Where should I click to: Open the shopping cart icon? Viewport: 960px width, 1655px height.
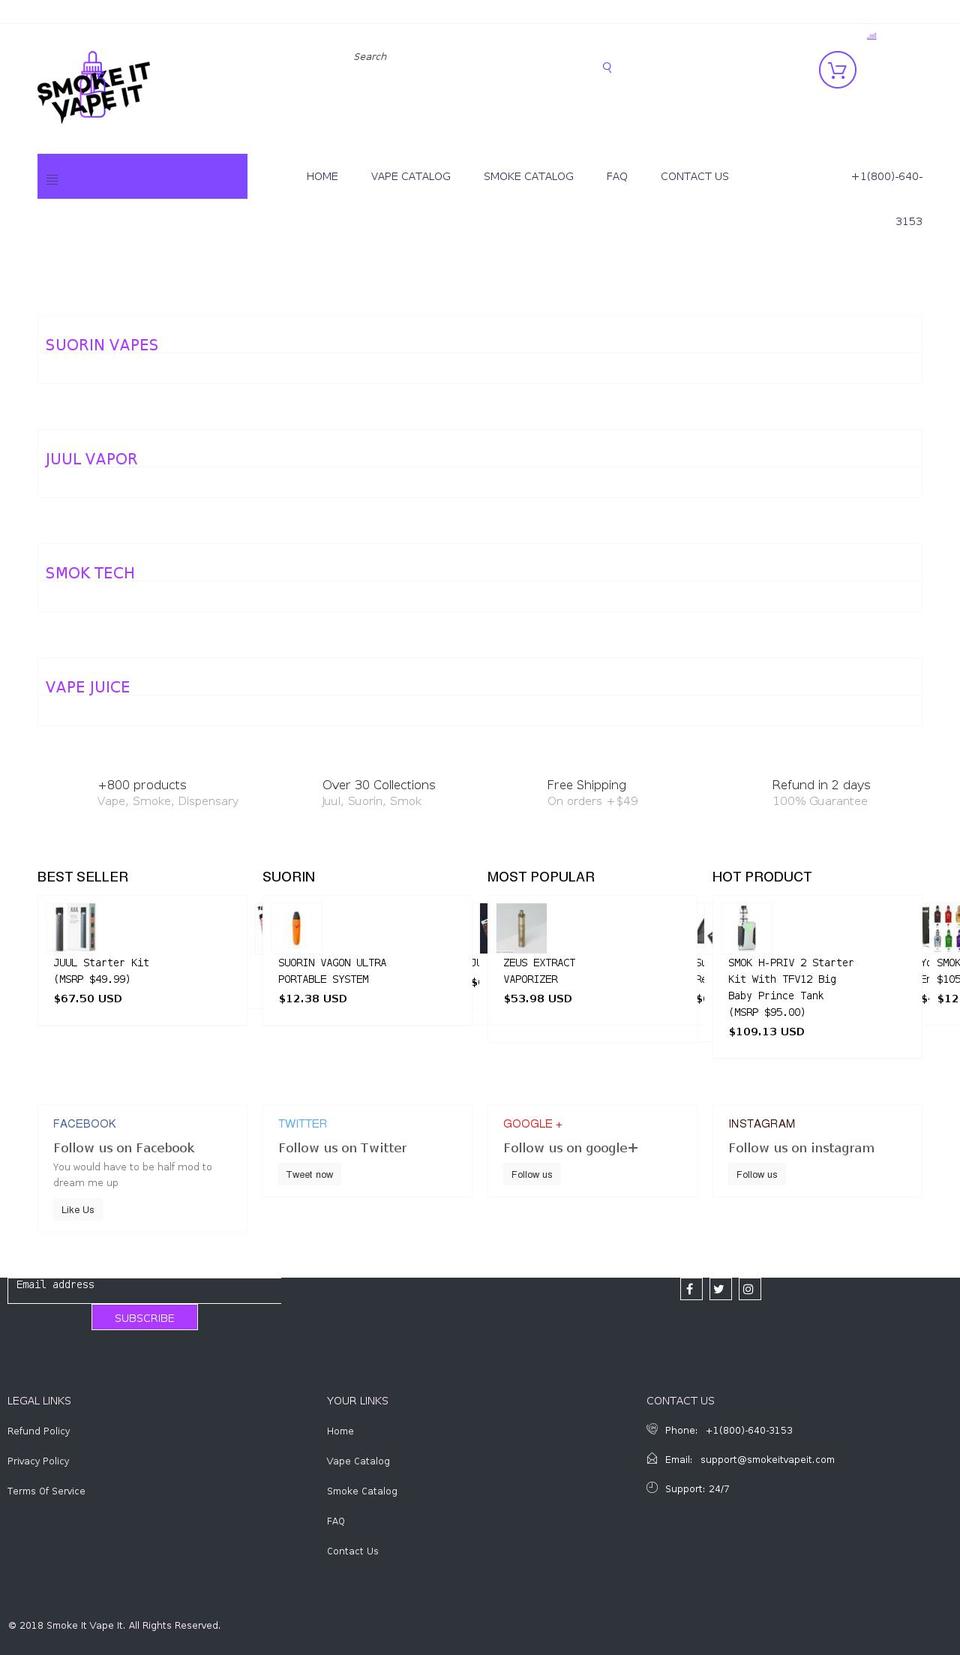tap(838, 70)
